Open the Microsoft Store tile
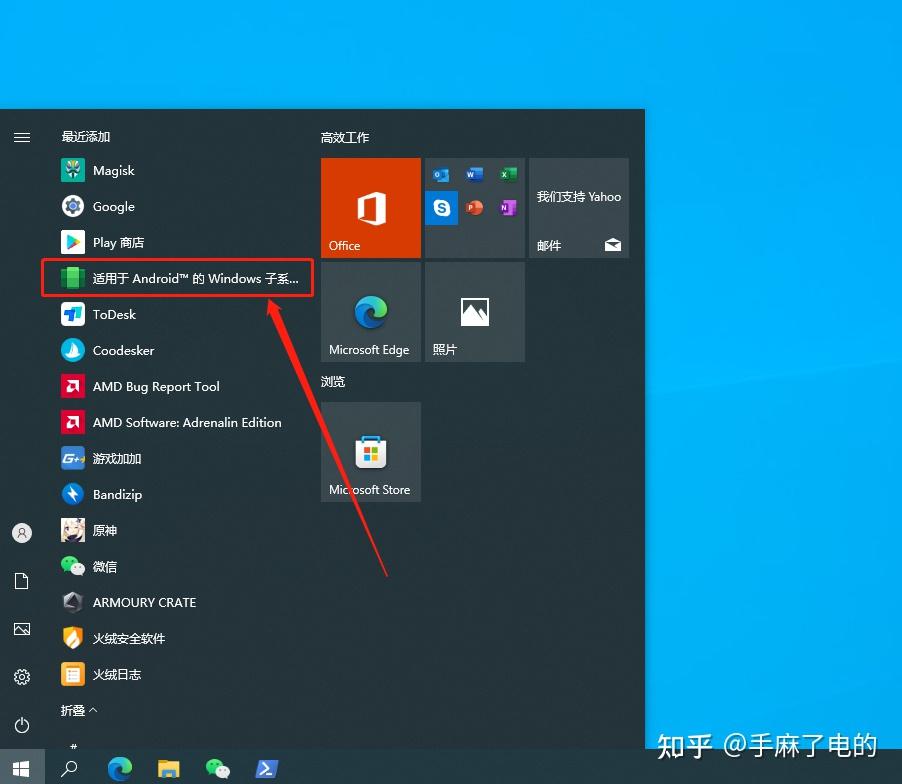The height and width of the screenshot is (784, 902). tap(371, 452)
